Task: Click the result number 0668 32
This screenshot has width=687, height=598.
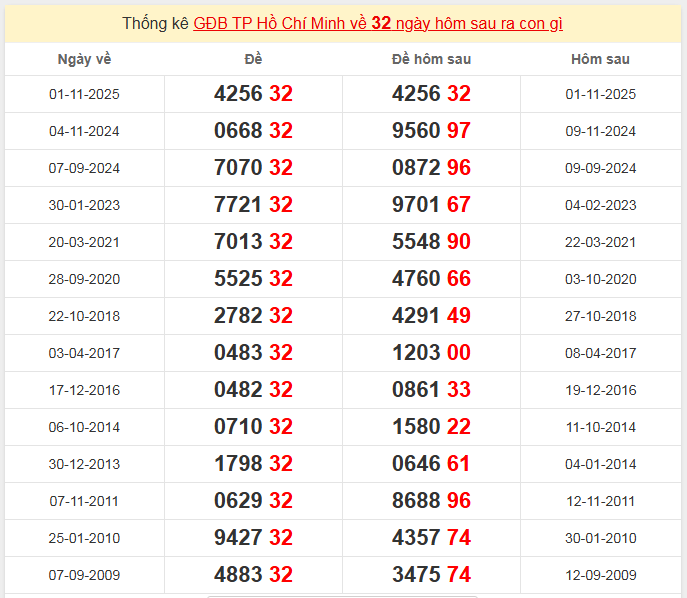Action: point(253,131)
